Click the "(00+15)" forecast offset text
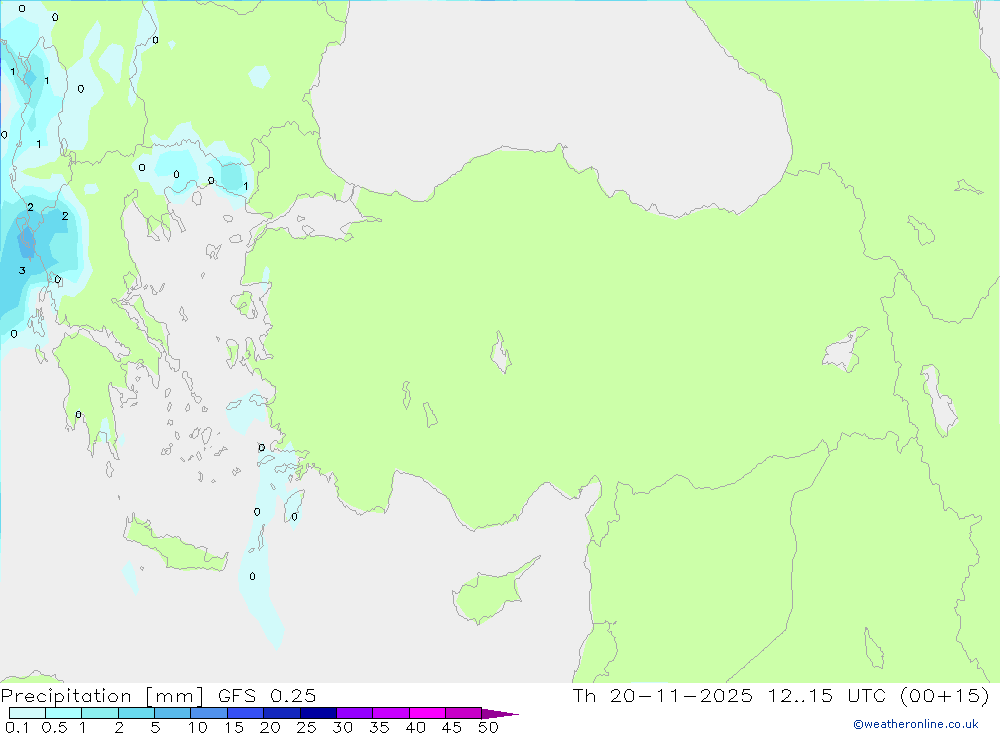The image size is (1000, 733). (945, 695)
